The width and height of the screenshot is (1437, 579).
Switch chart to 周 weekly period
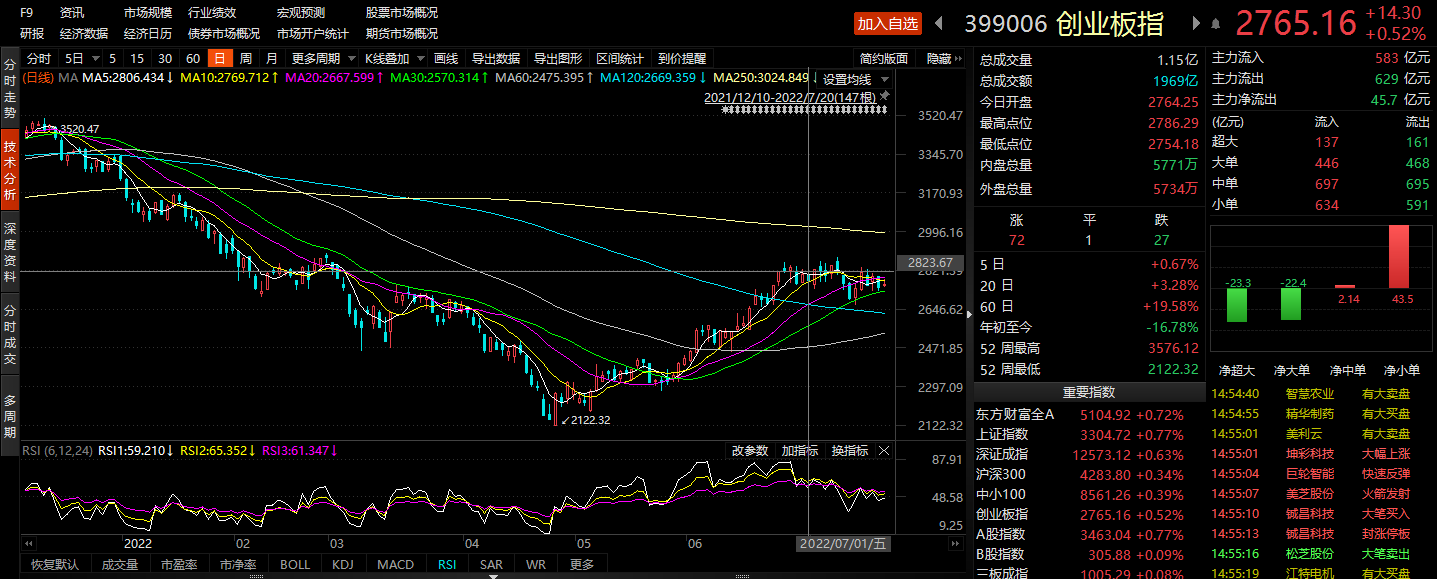245,59
